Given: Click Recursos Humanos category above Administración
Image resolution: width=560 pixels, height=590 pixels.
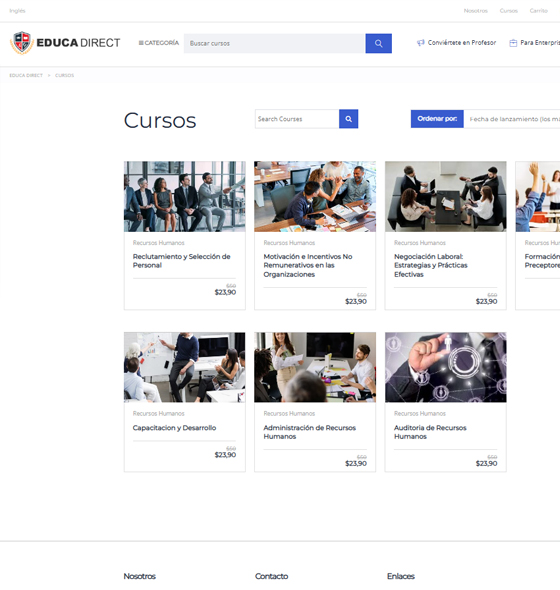Looking at the screenshot, I should click(289, 414).
